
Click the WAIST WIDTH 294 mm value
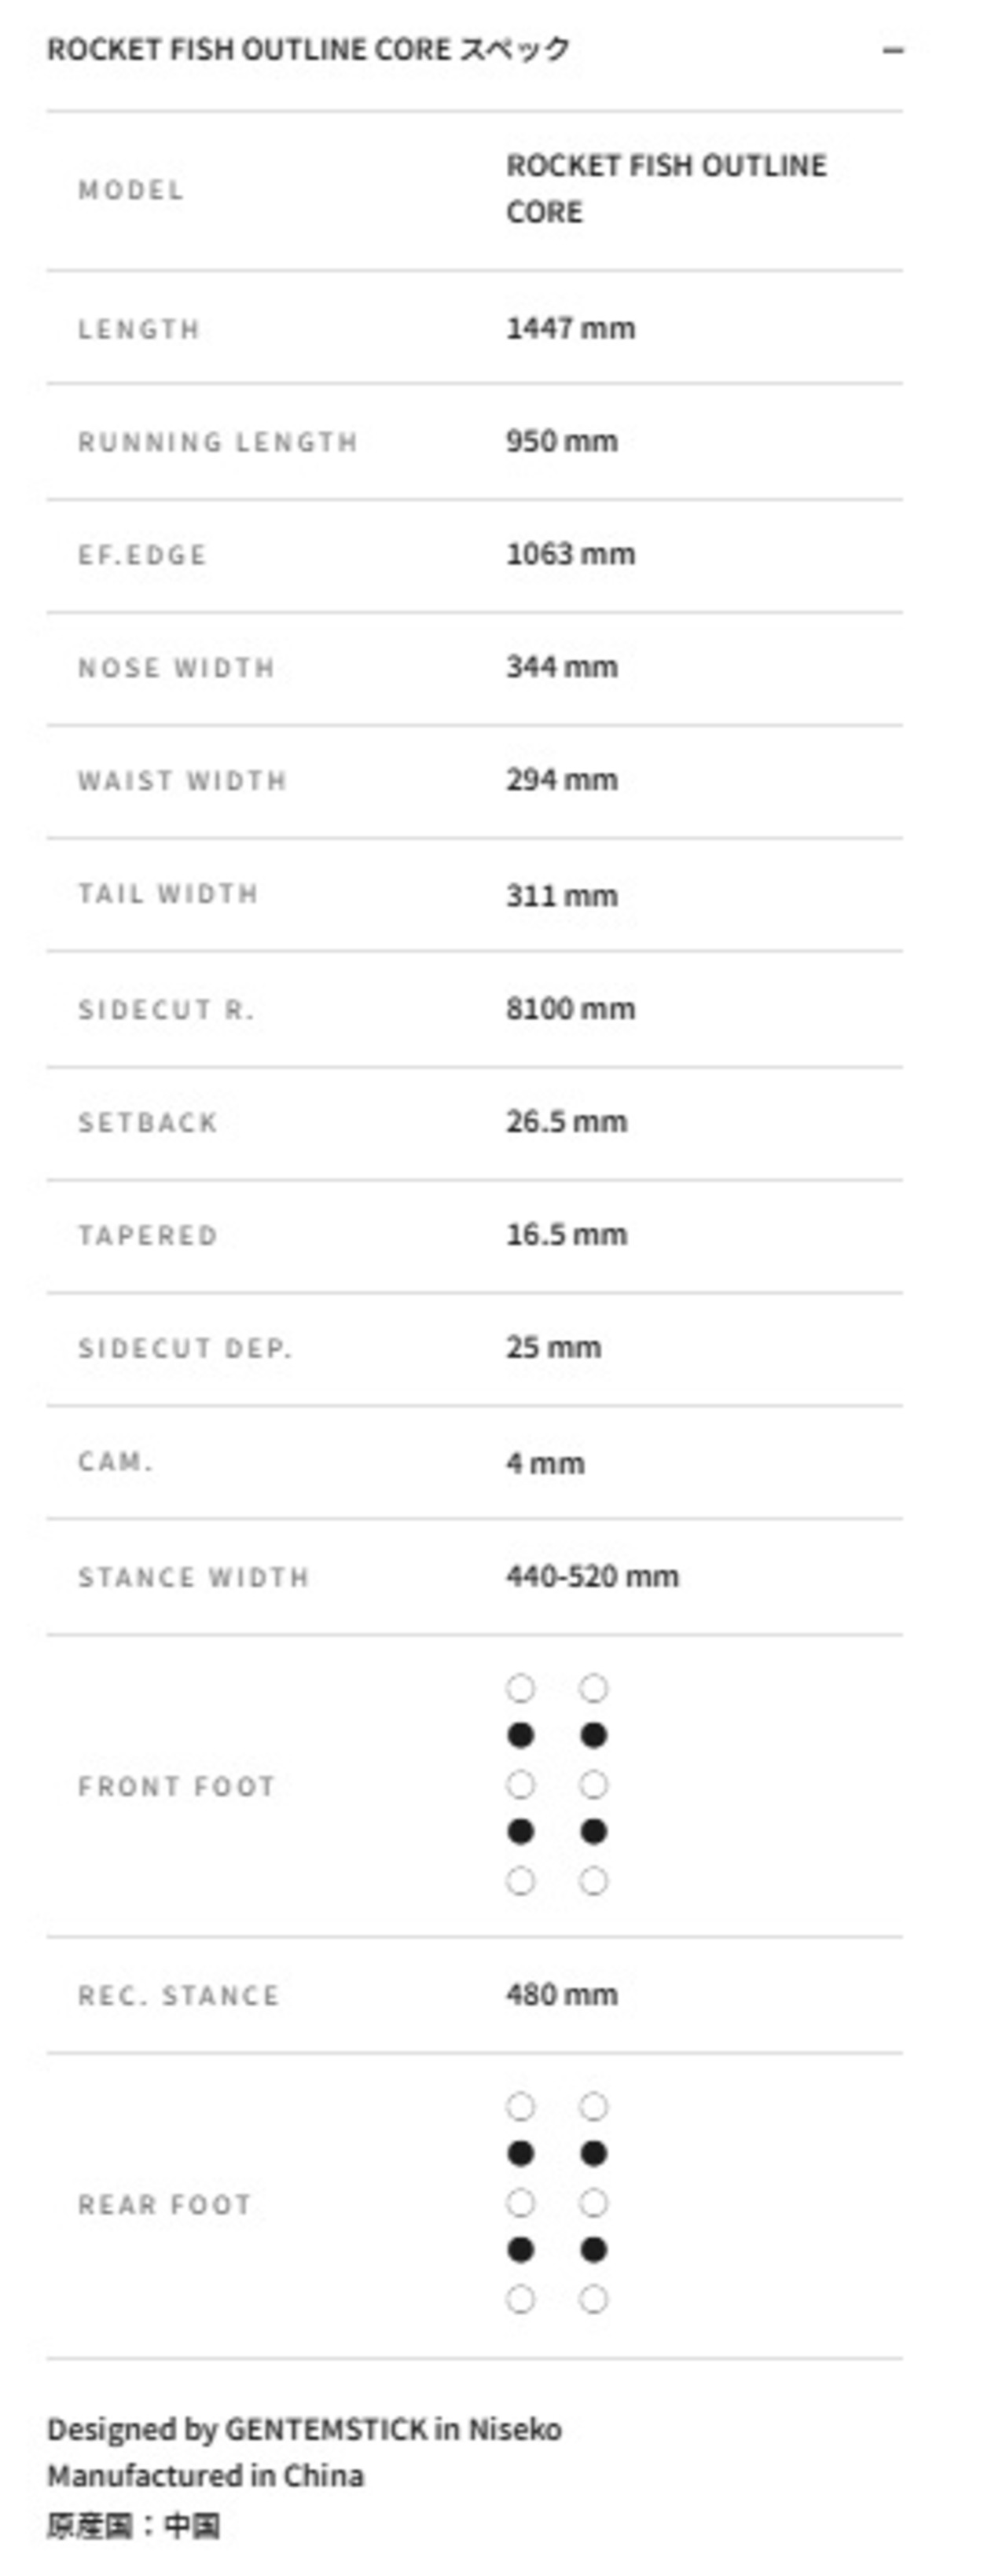click(561, 780)
